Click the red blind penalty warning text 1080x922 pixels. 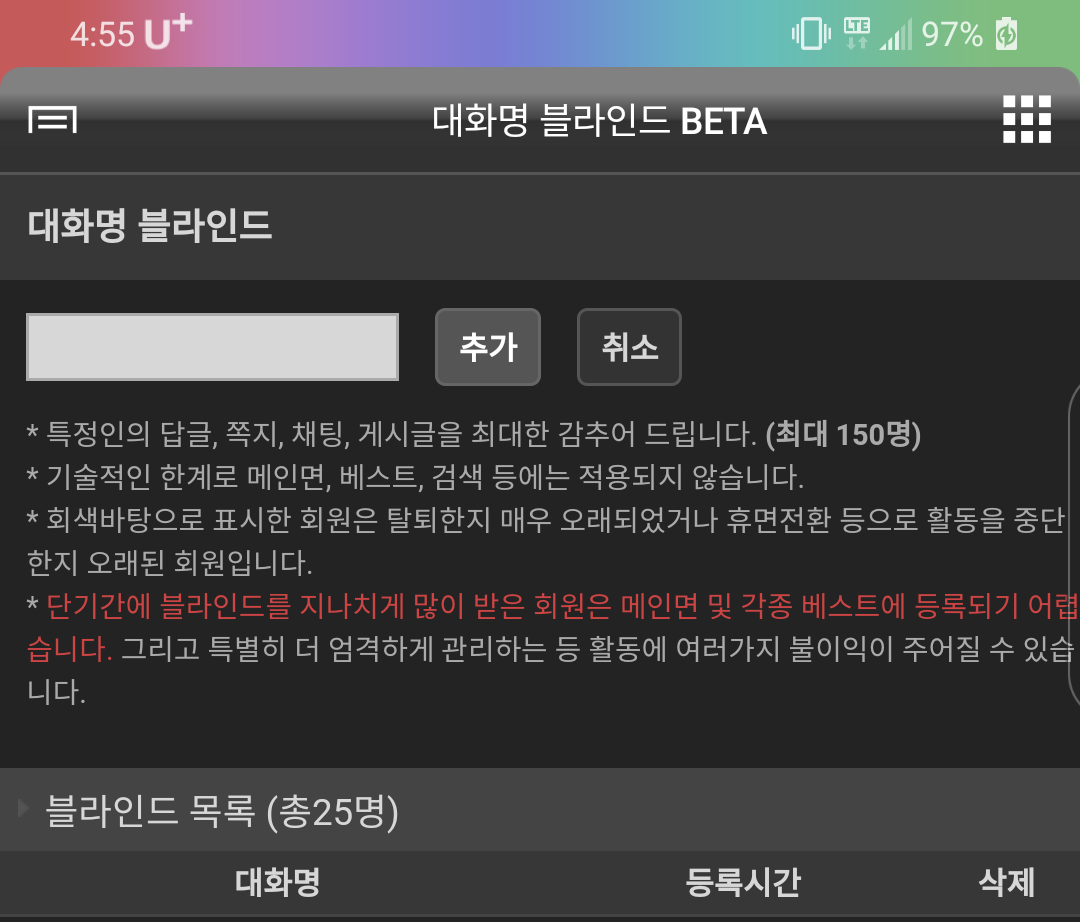(x=551, y=627)
